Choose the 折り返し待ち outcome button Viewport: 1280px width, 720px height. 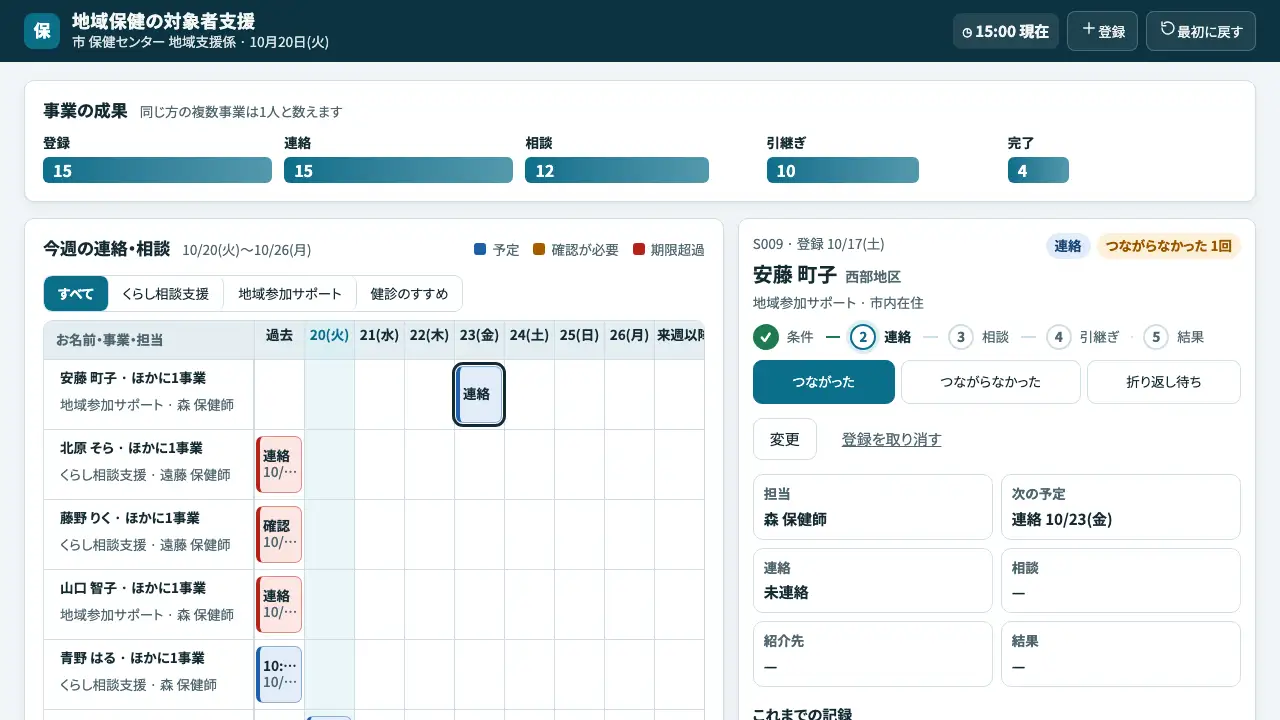click(1164, 382)
